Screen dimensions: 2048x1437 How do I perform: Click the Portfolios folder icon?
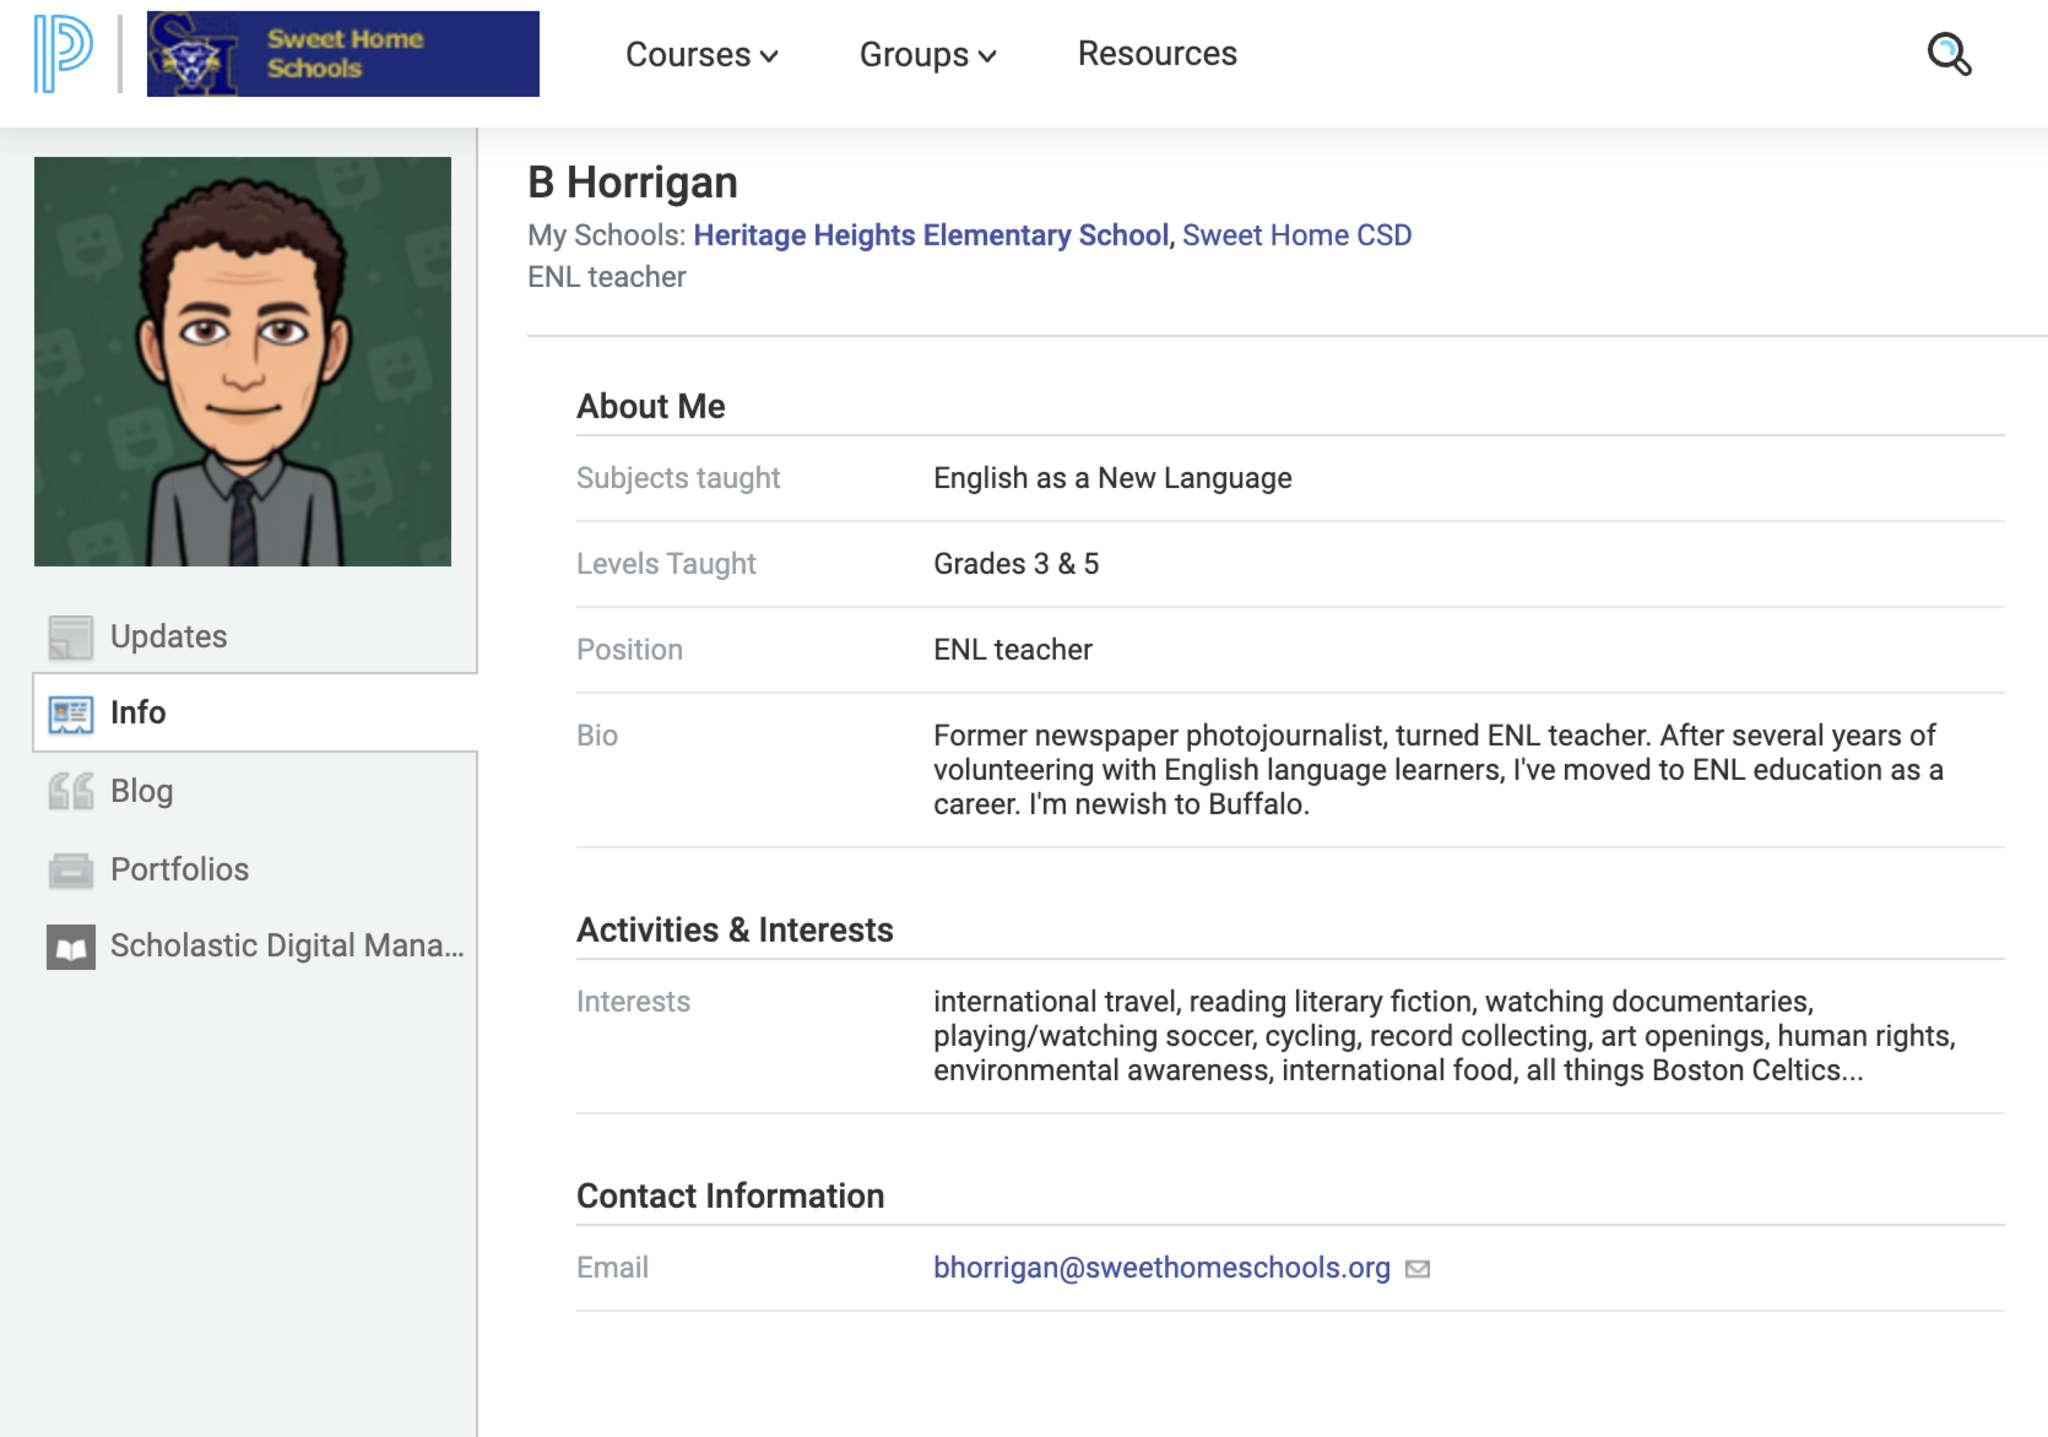click(x=70, y=869)
